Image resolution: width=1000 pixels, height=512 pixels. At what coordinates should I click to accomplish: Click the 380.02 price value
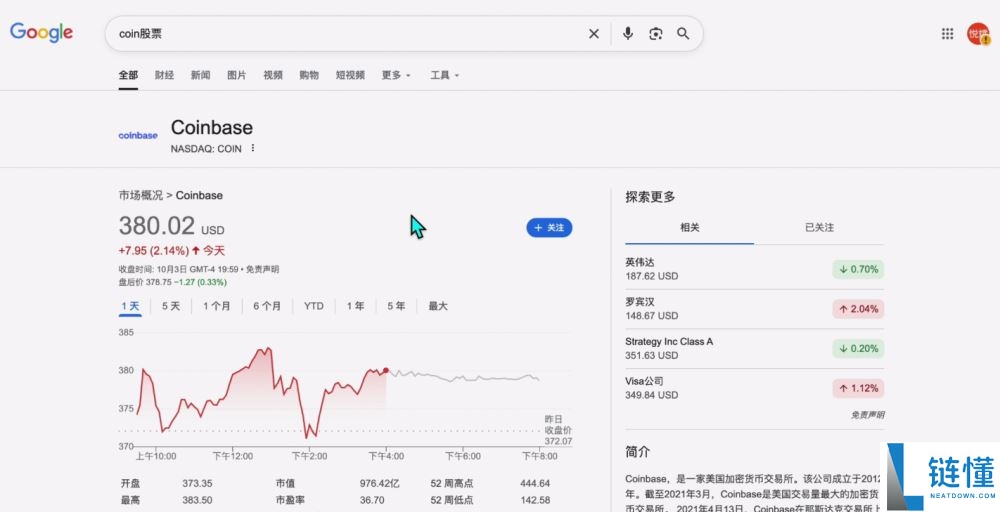coord(157,226)
